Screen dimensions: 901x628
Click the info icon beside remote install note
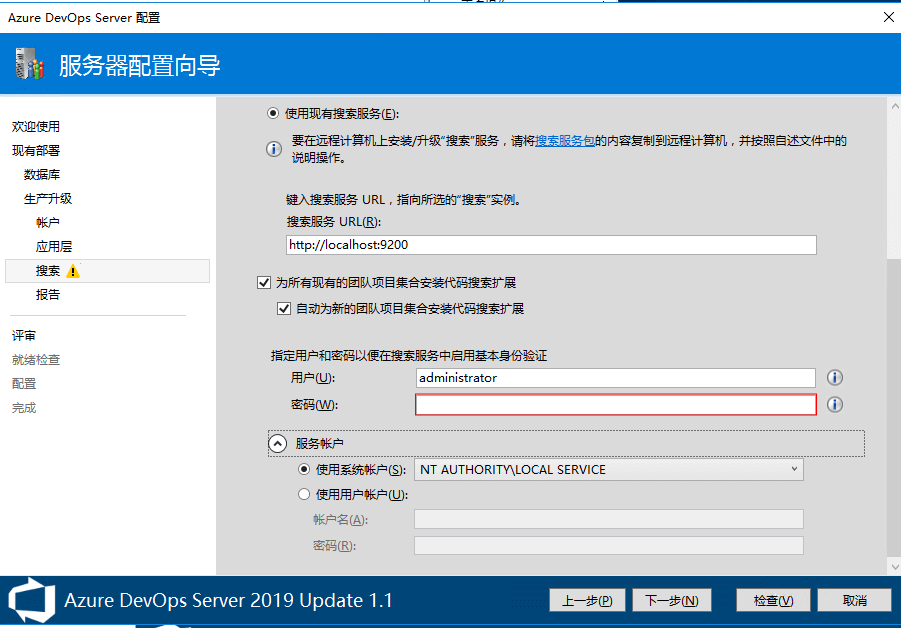(273, 149)
